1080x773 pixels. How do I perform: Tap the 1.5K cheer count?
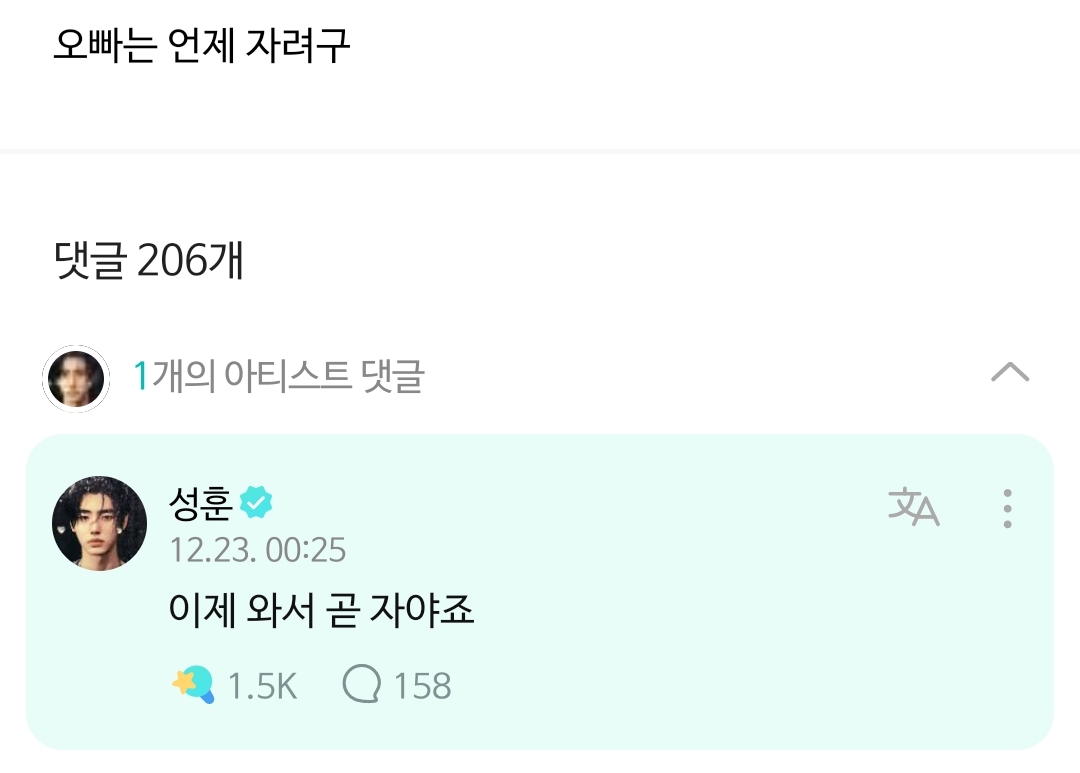pyautogui.click(x=262, y=687)
